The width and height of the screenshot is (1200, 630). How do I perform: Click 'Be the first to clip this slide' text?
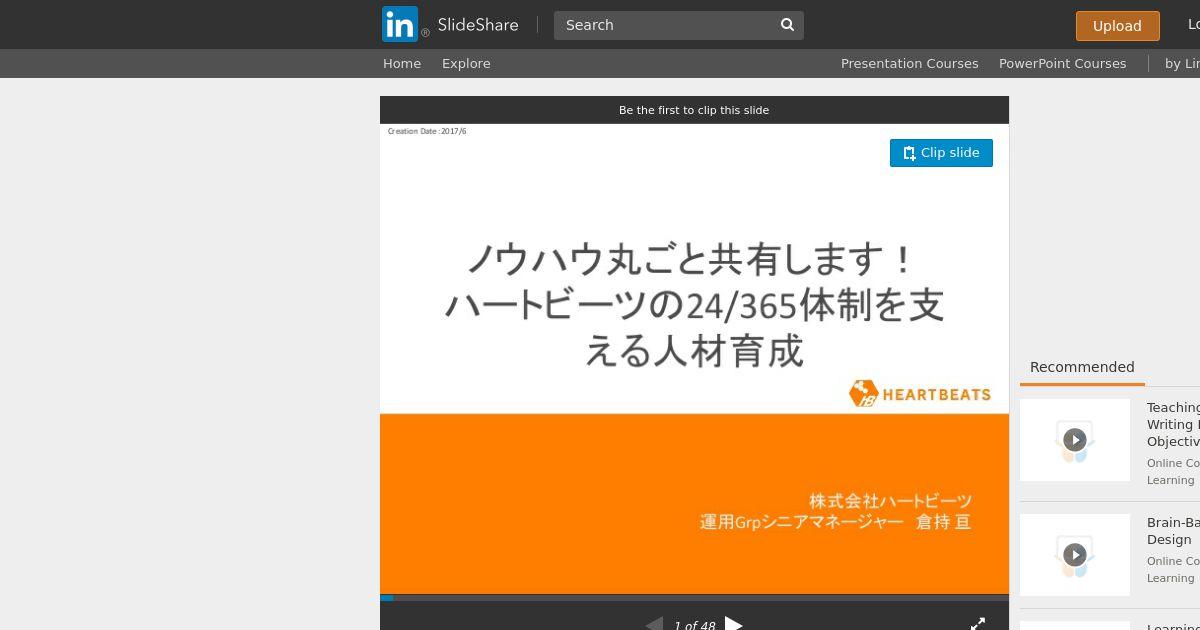694,110
